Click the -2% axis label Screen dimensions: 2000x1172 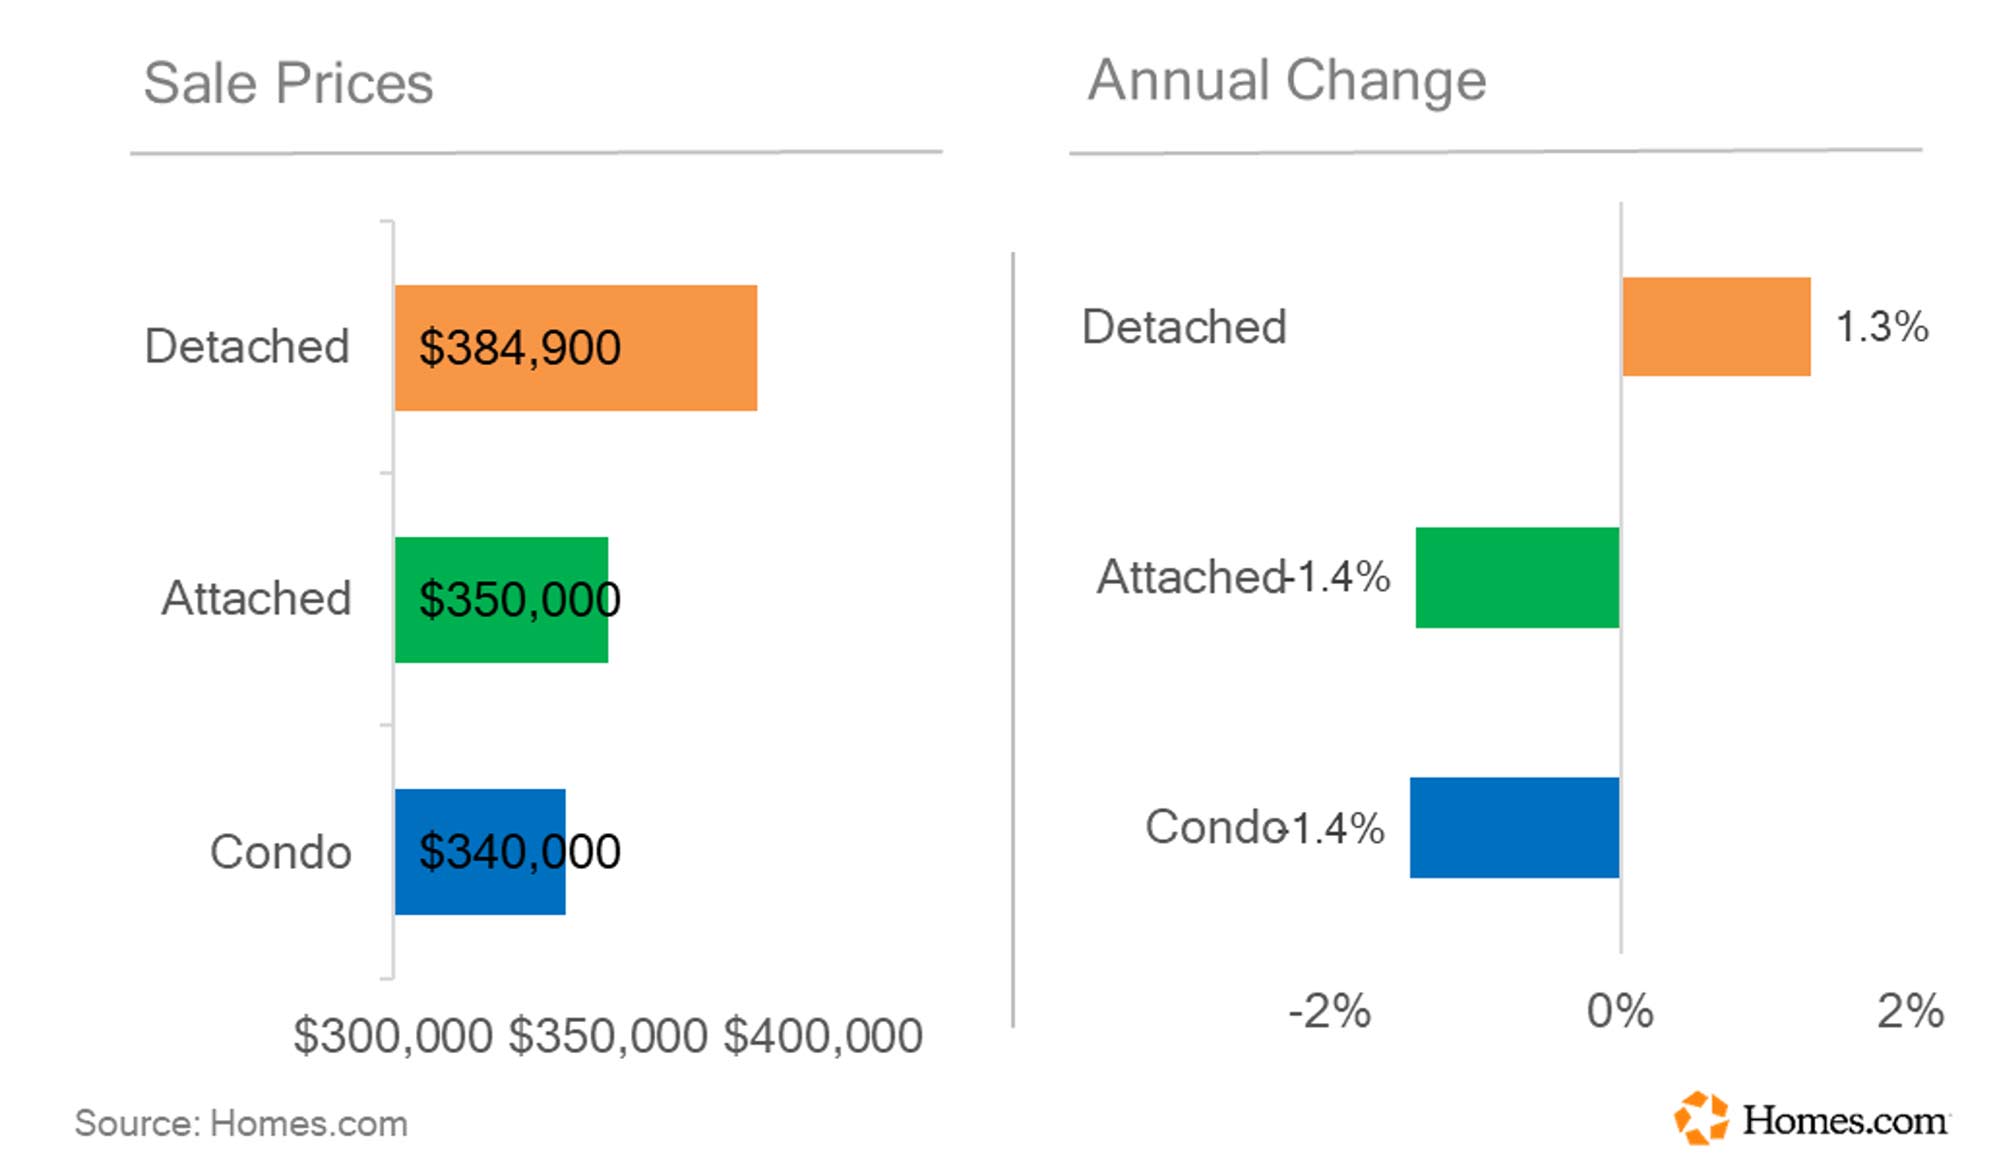(x=1329, y=1011)
